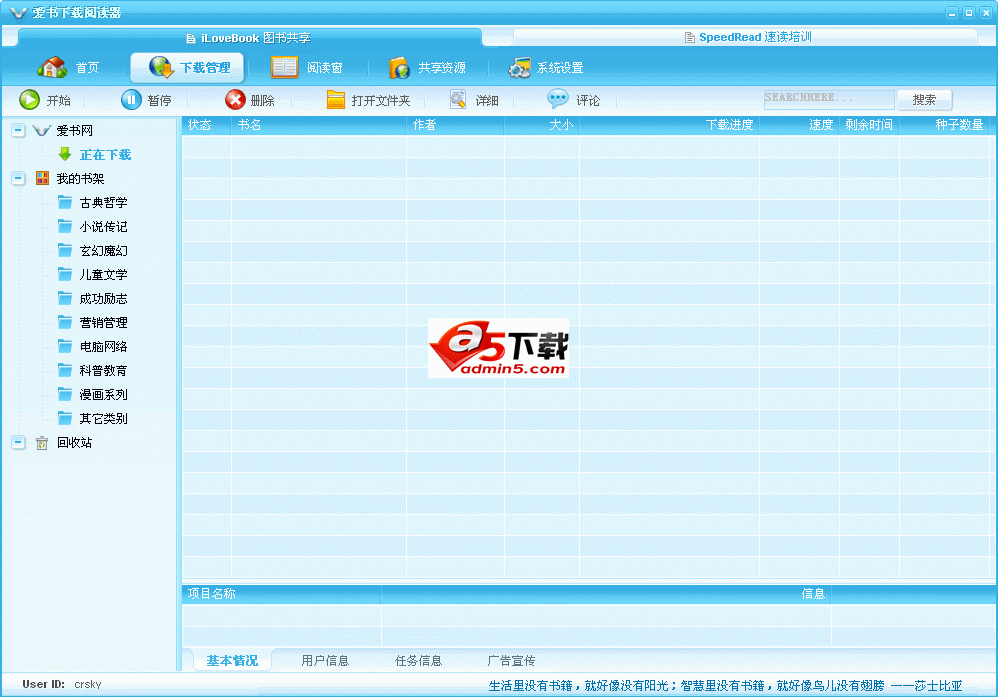The image size is (998, 697).
Task: Sort by 书名 column header
Action: [x=318, y=125]
